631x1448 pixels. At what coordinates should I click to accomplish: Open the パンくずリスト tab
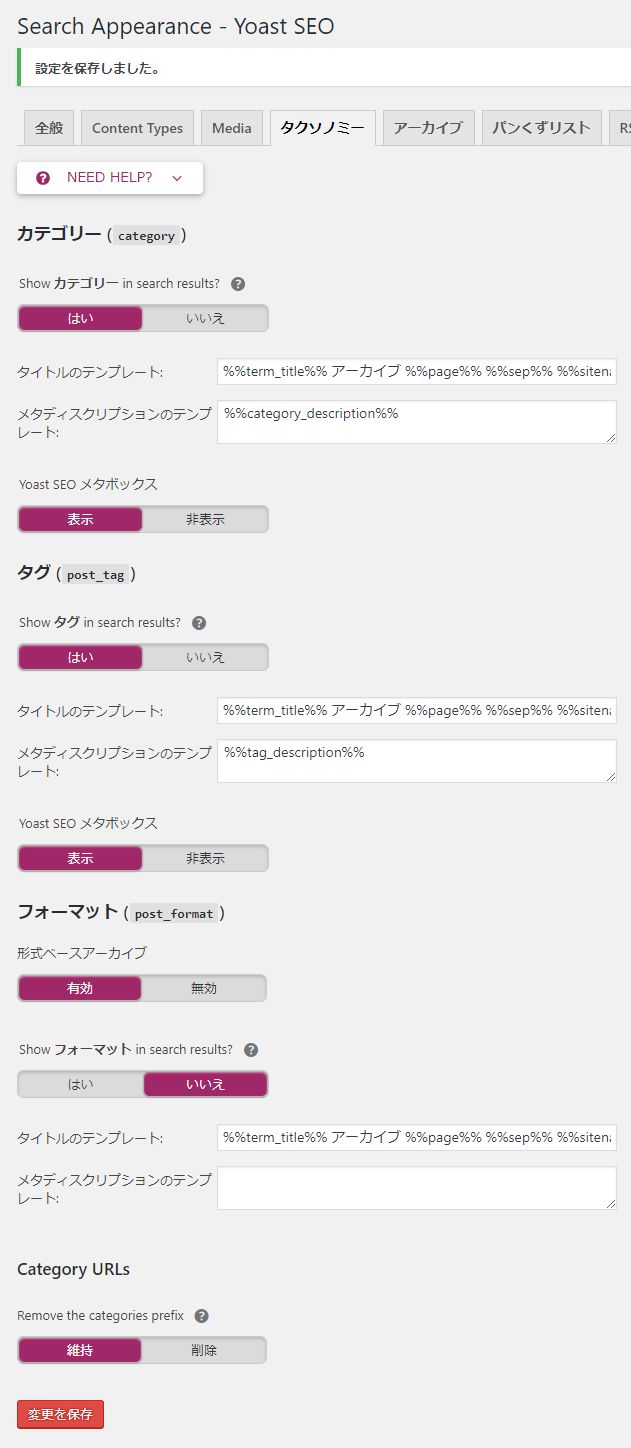point(542,128)
